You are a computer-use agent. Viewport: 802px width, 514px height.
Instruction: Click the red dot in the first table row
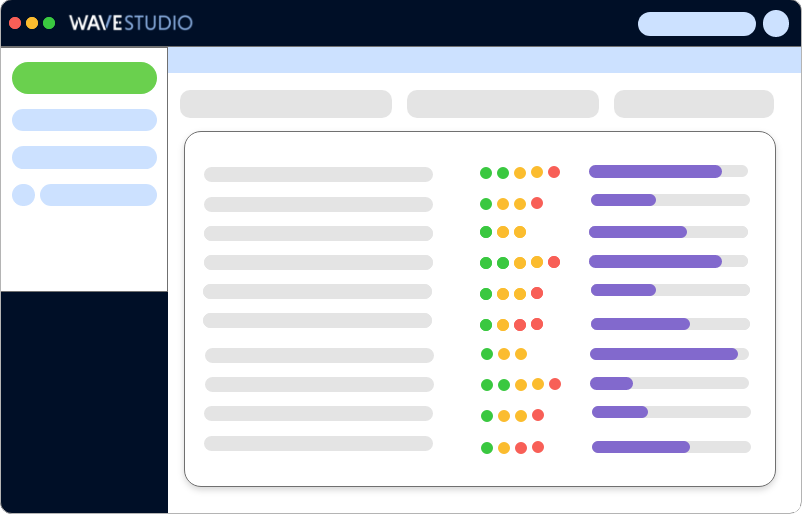554,172
